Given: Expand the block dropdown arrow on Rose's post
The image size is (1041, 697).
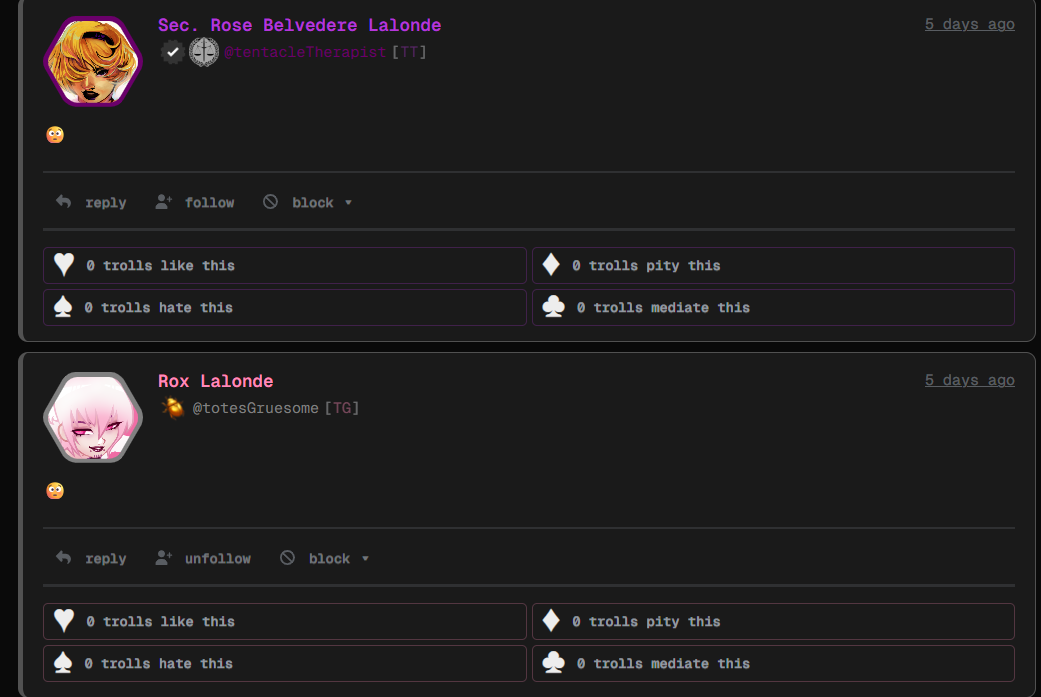Looking at the screenshot, I should (x=348, y=203).
